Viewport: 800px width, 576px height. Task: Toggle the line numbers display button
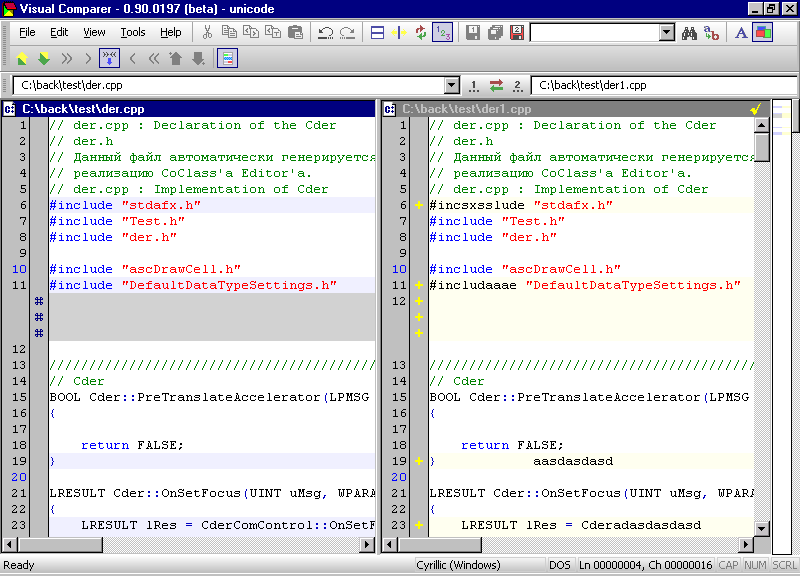(x=443, y=32)
